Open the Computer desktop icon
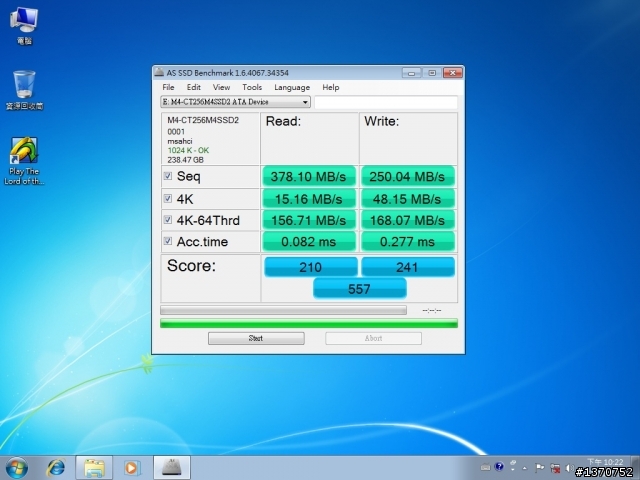 pos(24,25)
